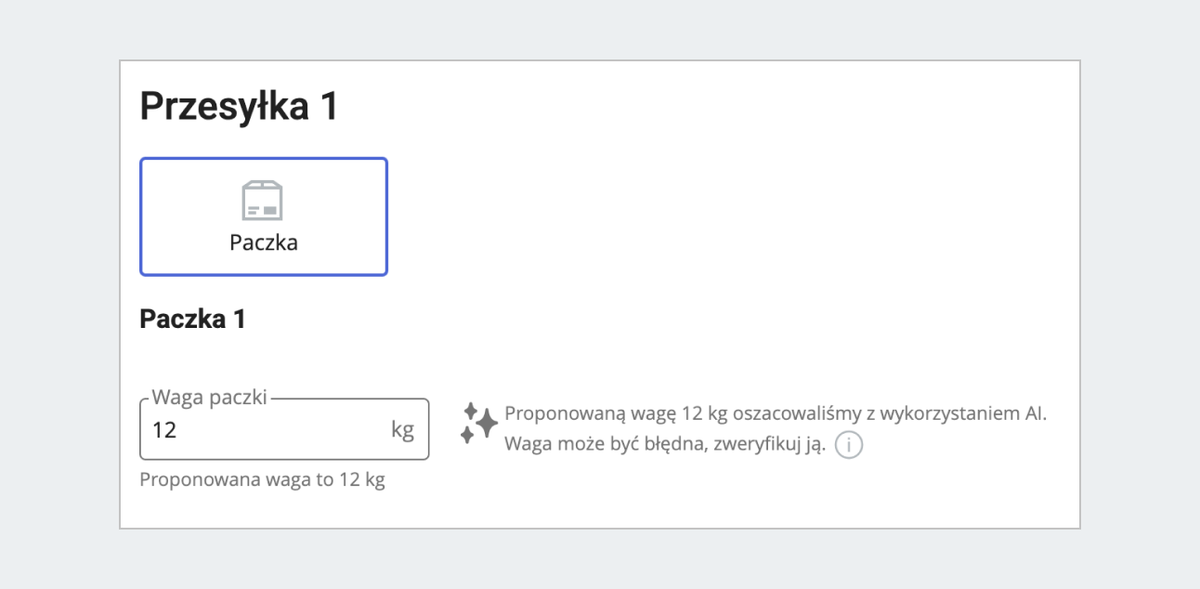This screenshot has width=1200, height=589.
Task: Click the "Przesyłka 1" heading
Action: [239, 106]
